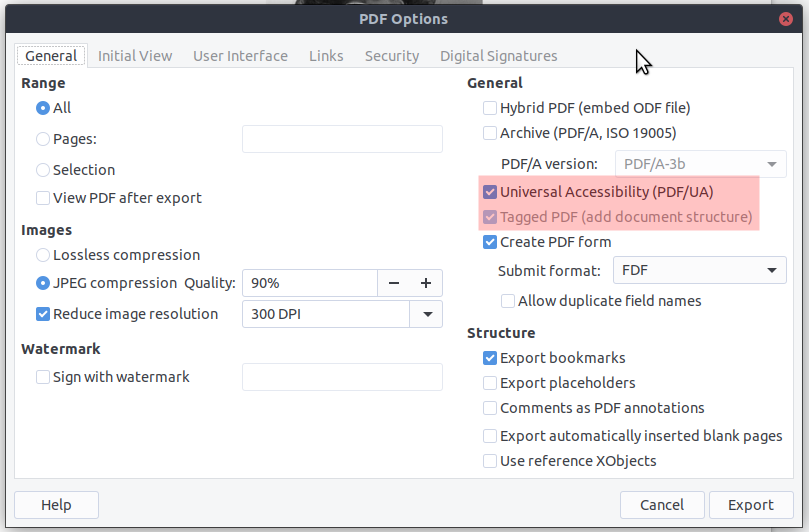This screenshot has height=532, width=809.
Task: Enable Export placeholders checkbox
Action: 490,383
